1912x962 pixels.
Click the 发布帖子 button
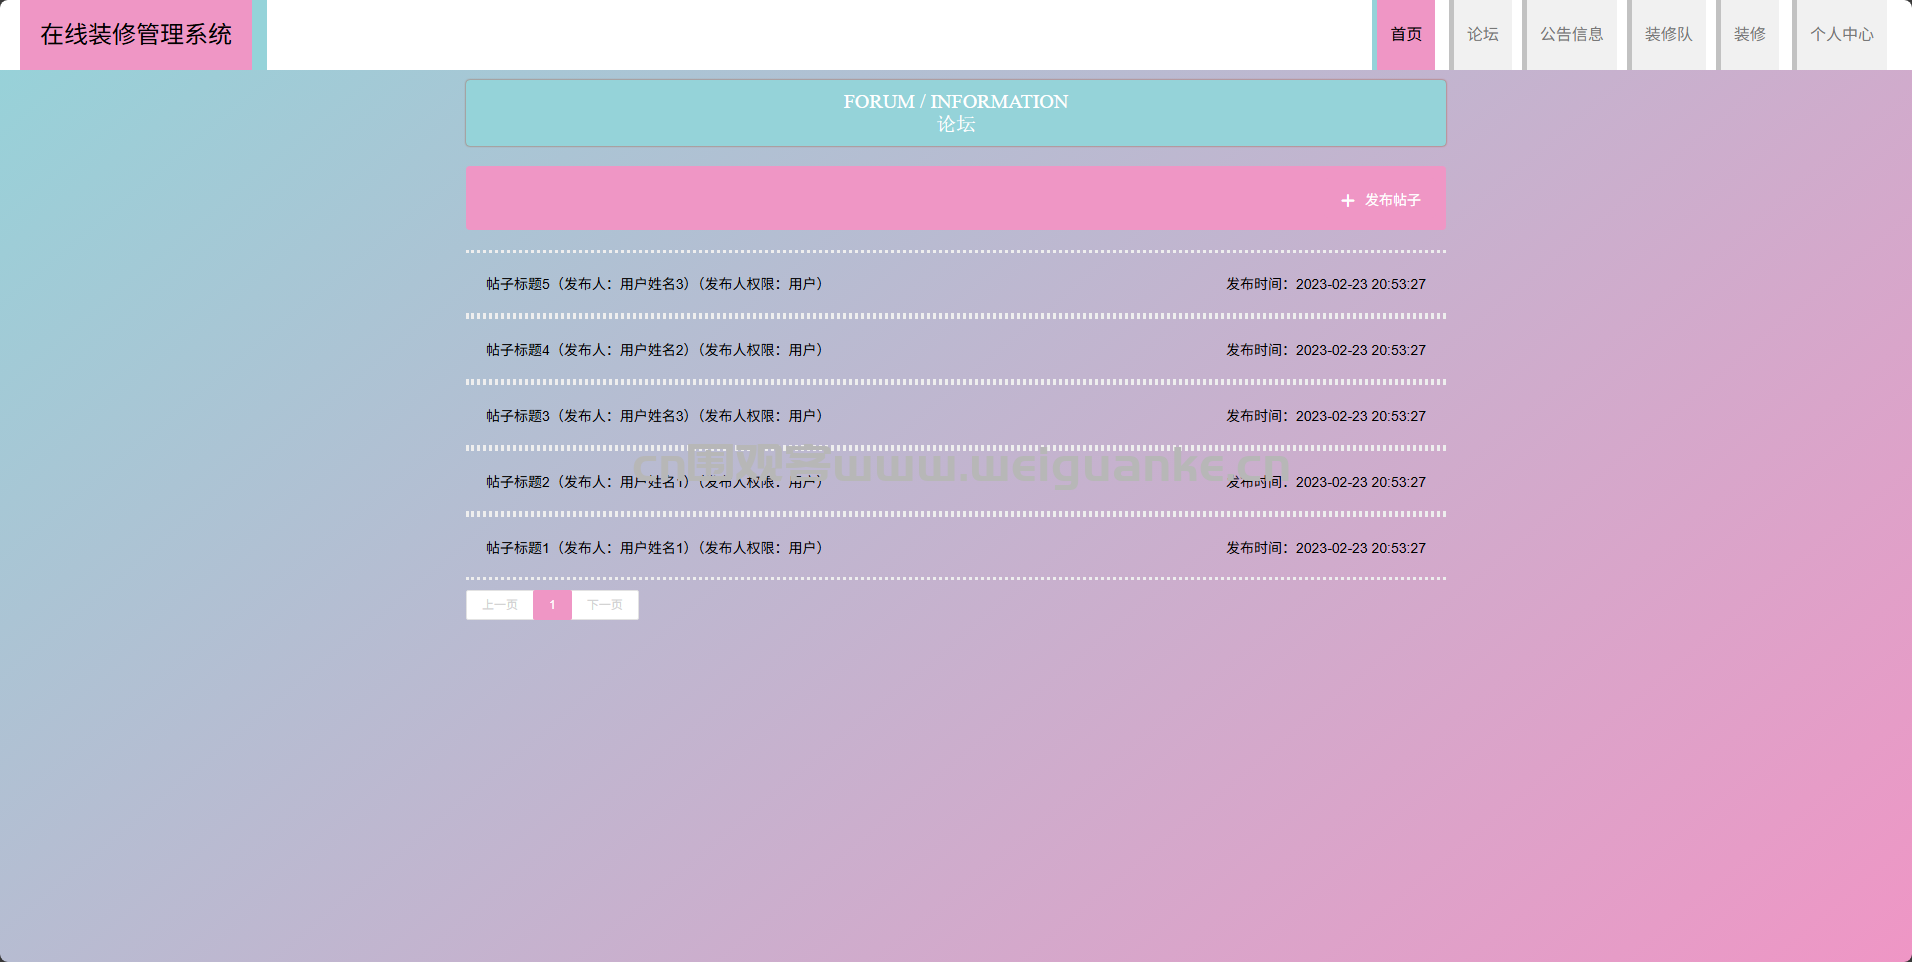pos(1381,200)
